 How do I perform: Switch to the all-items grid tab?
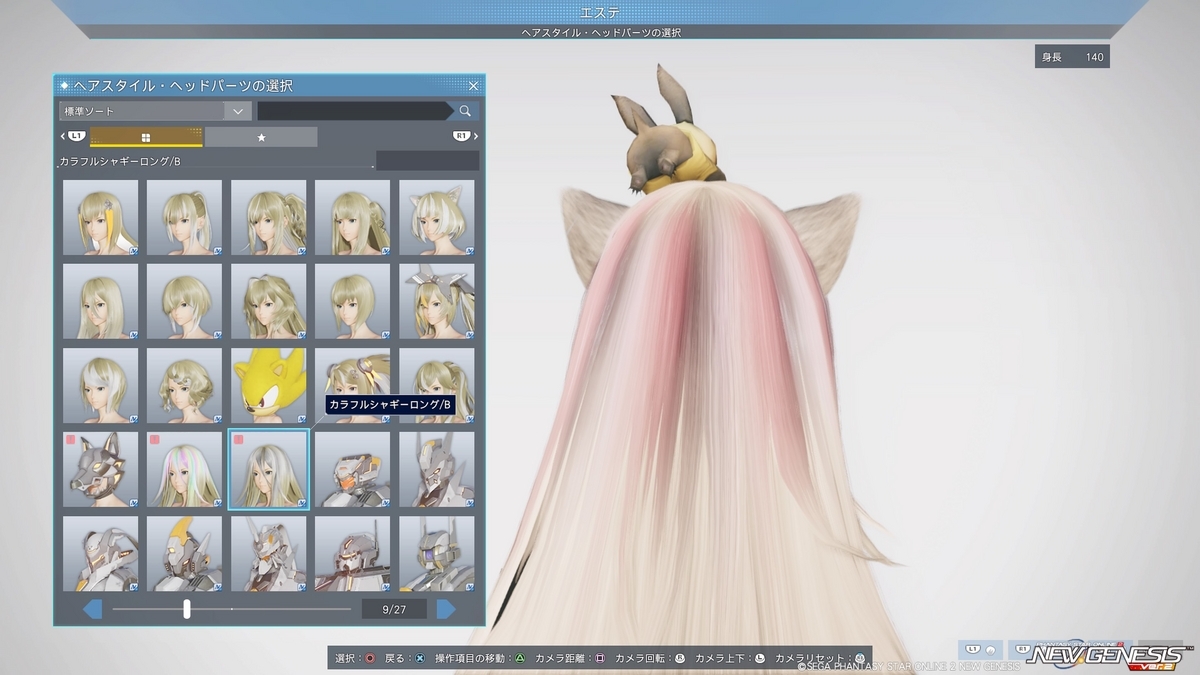(146, 137)
